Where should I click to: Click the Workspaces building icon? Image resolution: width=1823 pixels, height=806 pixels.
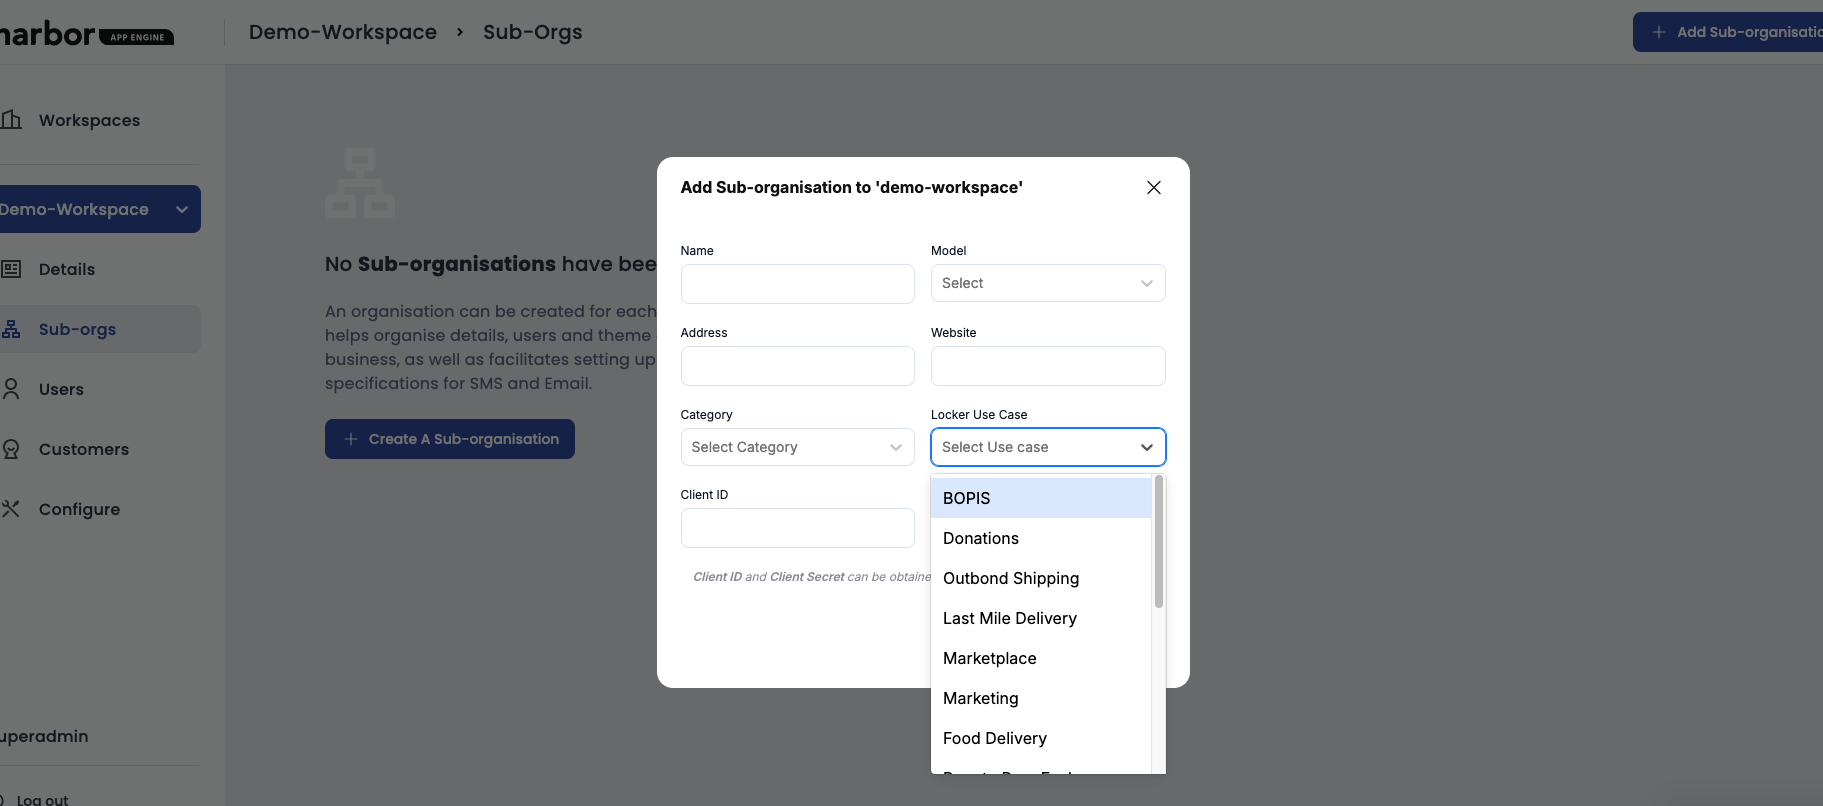[x=11, y=120]
